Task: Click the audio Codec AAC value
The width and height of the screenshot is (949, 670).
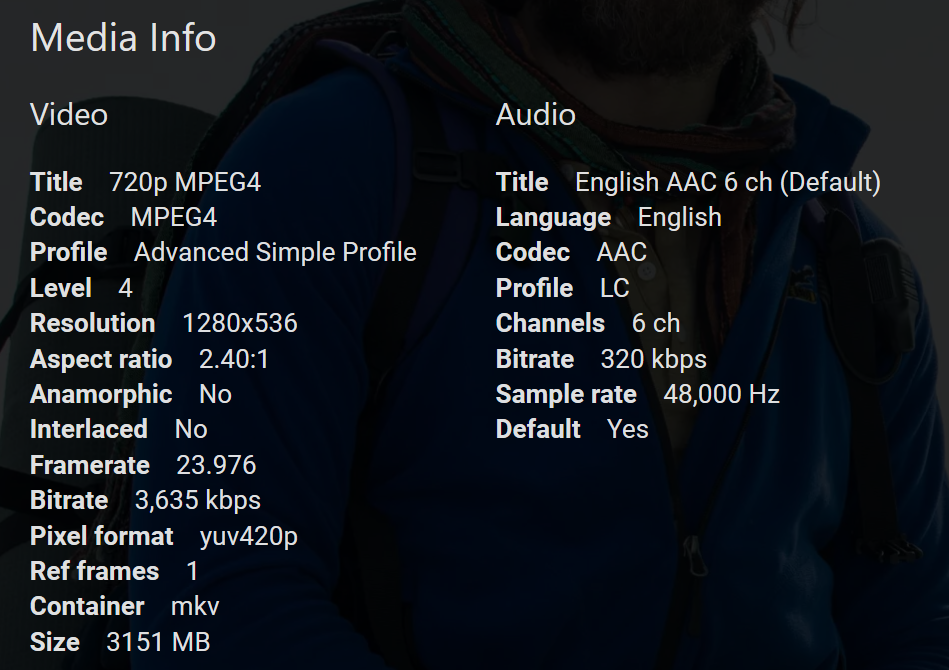Action: 621,252
